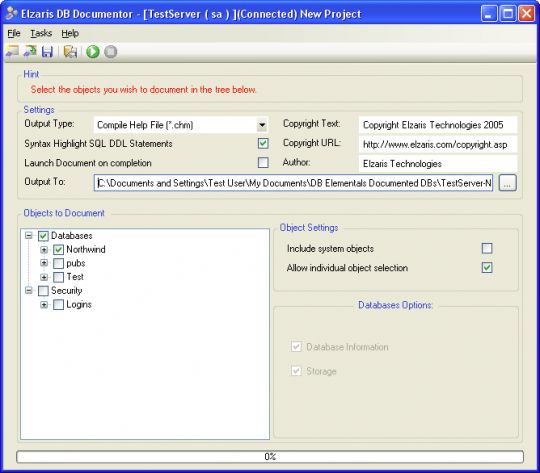Uncheck Allow individual object selection
540x473 pixels.
click(x=487, y=268)
